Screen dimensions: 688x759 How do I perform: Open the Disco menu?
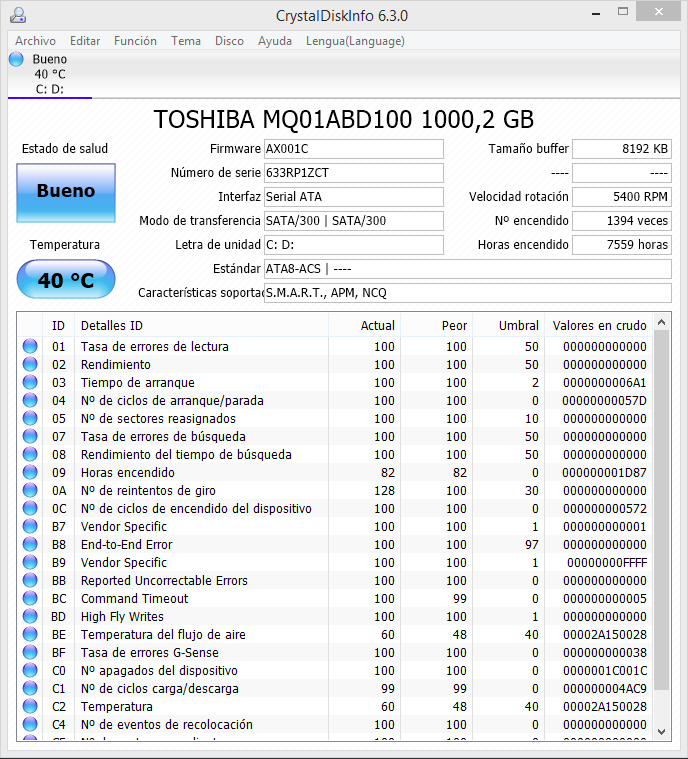click(229, 41)
